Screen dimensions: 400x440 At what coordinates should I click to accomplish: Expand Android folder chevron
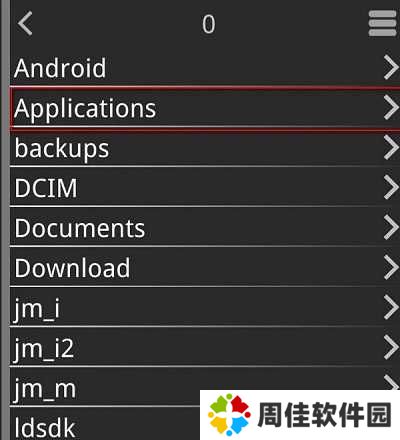pos(391,67)
